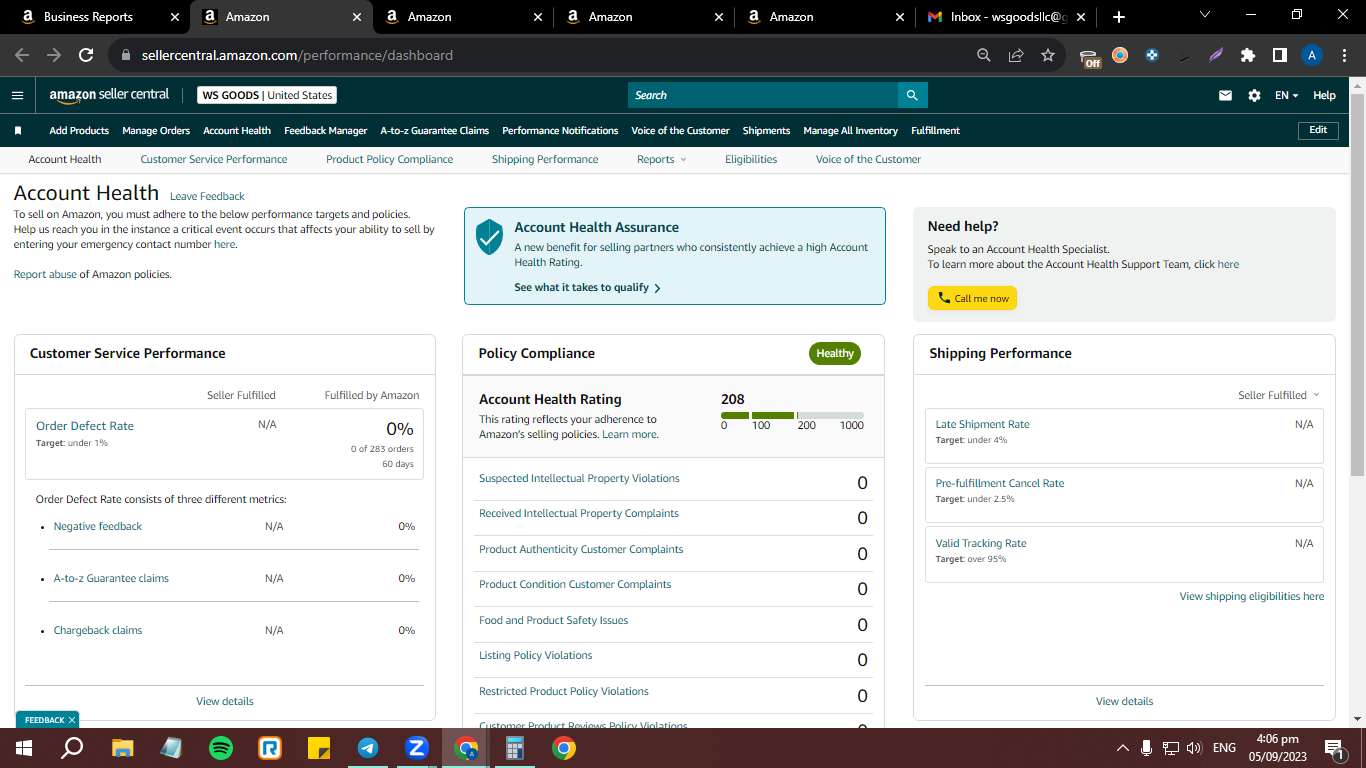Open the Chrome tab search chevron
Image resolution: width=1366 pixels, height=768 pixels.
(x=1204, y=15)
